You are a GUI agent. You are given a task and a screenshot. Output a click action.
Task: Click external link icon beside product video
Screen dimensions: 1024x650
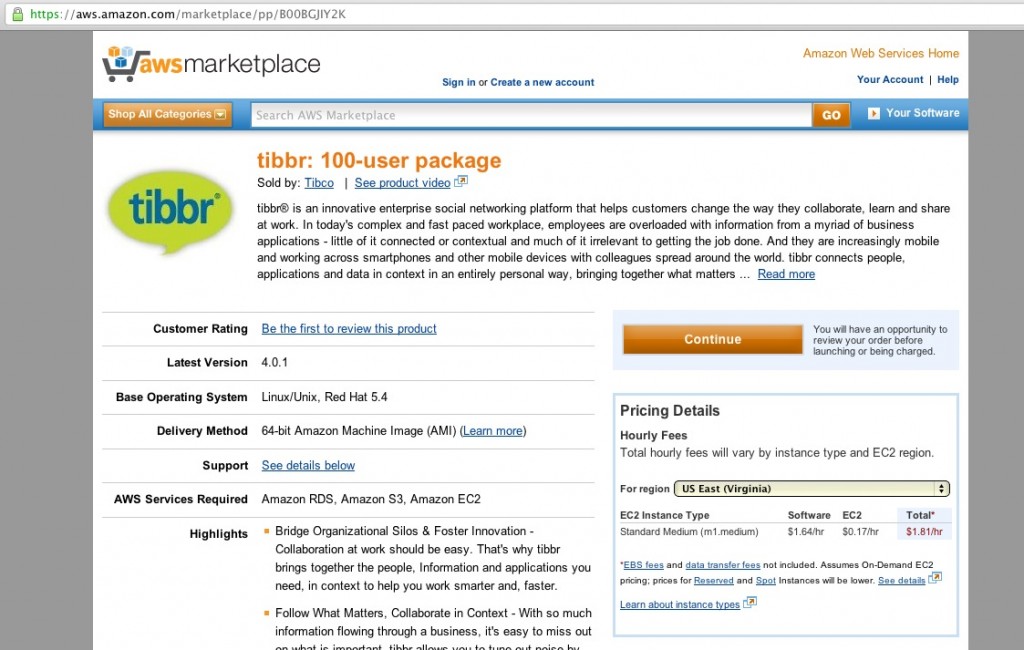461,182
